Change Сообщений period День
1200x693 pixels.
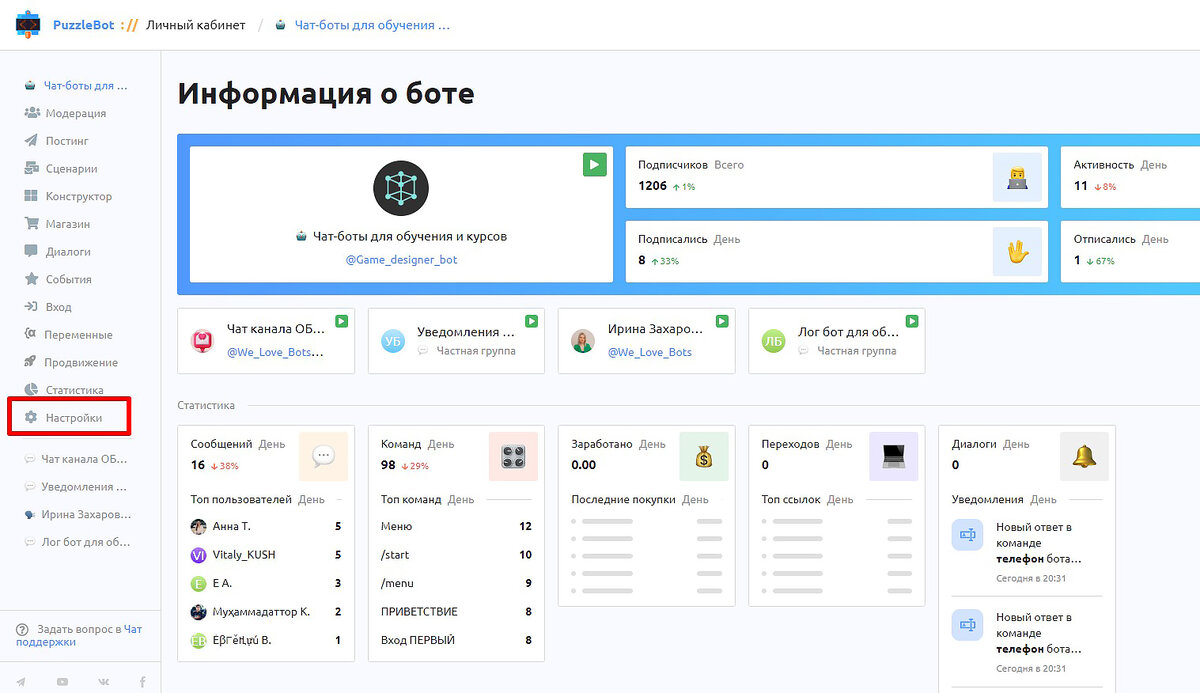[x=272, y=444]
